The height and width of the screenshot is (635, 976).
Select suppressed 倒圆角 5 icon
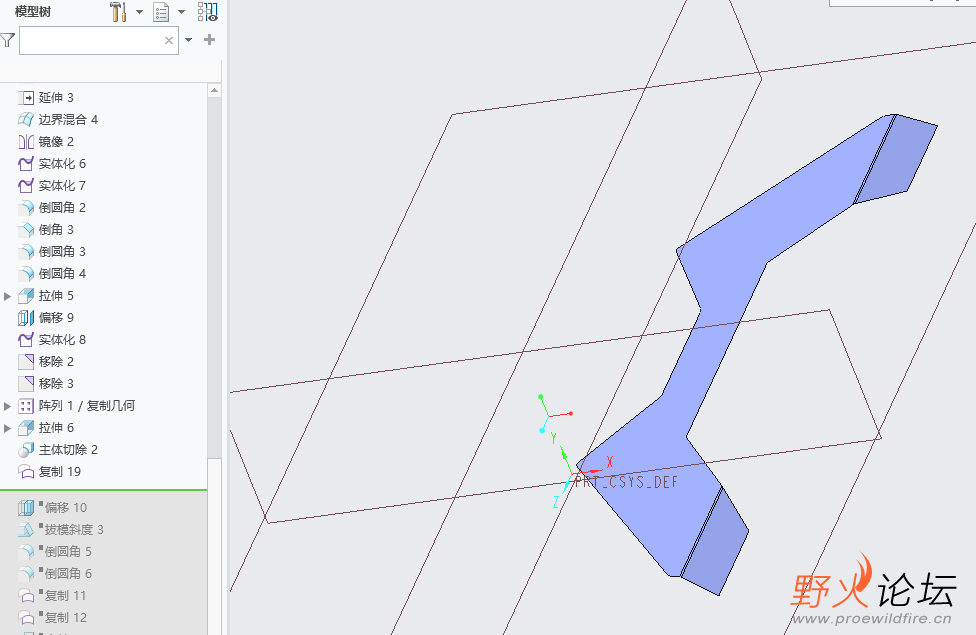click(26, 552)
